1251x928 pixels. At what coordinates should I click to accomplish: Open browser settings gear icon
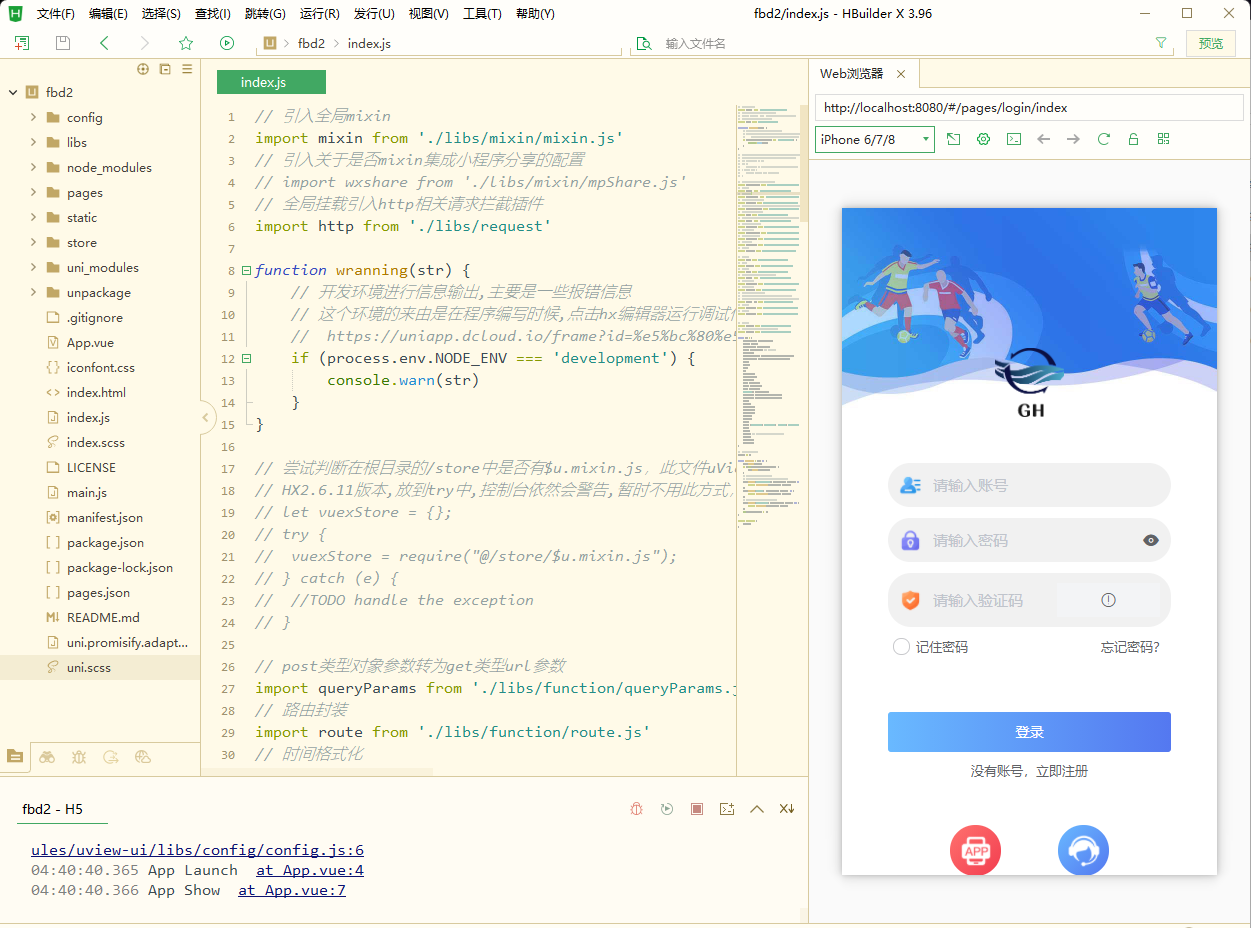point(983,139)
